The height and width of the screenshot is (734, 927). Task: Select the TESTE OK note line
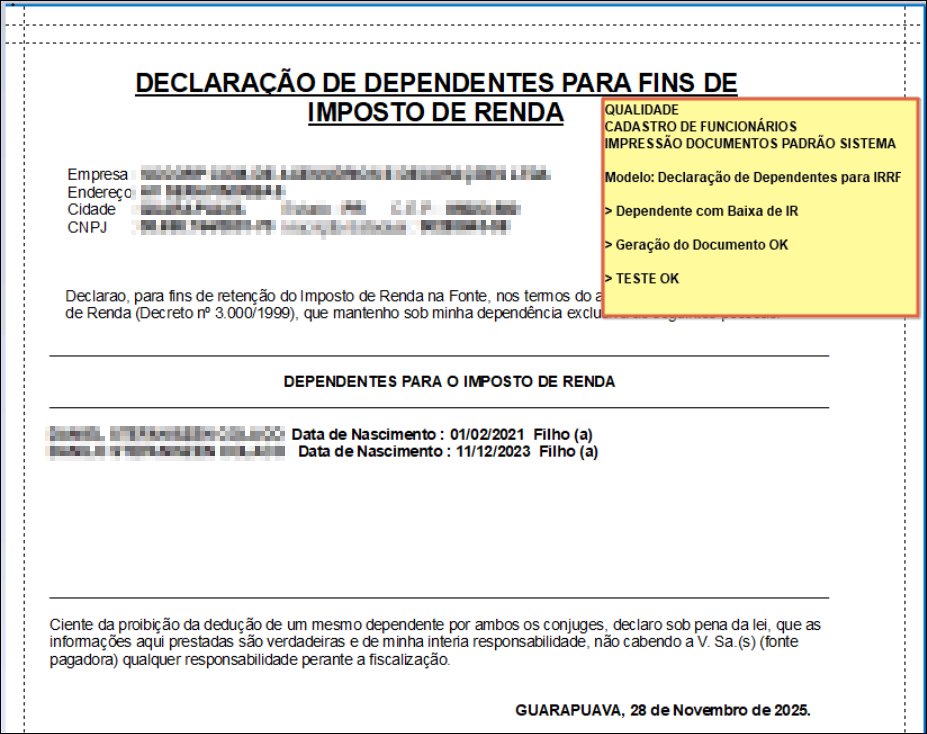coord(642,279)
